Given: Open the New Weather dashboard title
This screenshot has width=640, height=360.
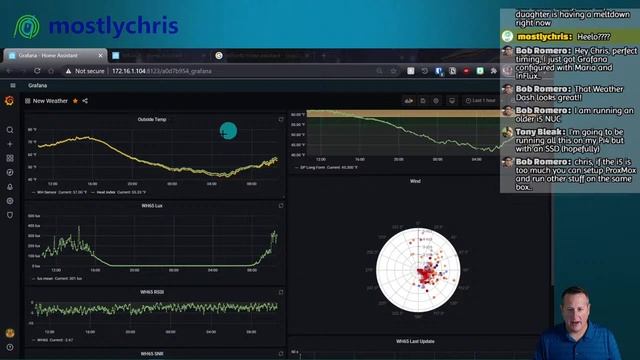Looking at the screenshot, I should point(50,101).
